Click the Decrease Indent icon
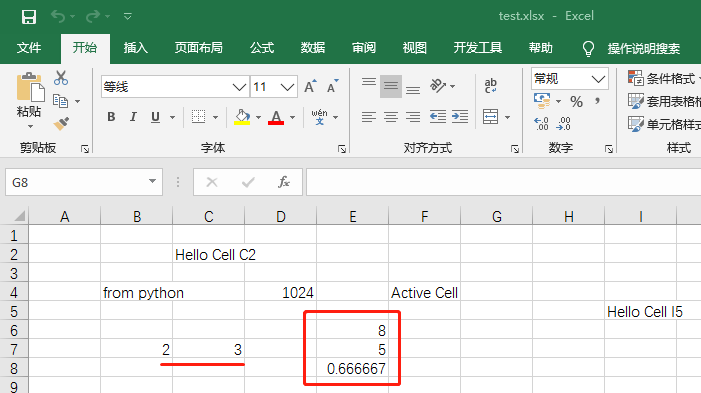The height and width of the screenshot is (393, 701). [x=438, y=117]
